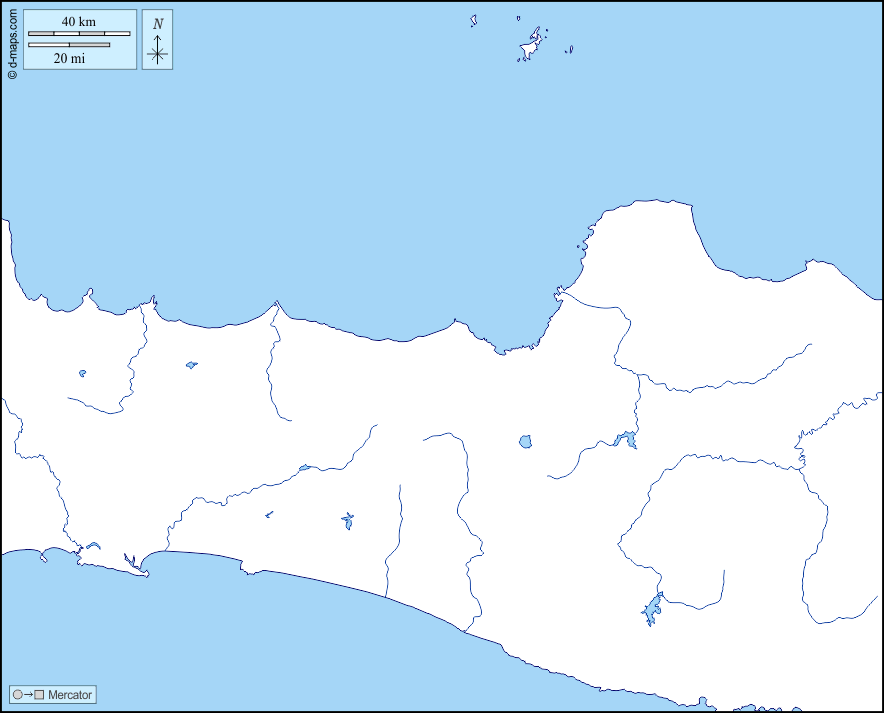Image resolution: width=884 pixels, height=713 pixels.
Task: Click the westernmost small island in the northern sea
Action: [474, 20]
